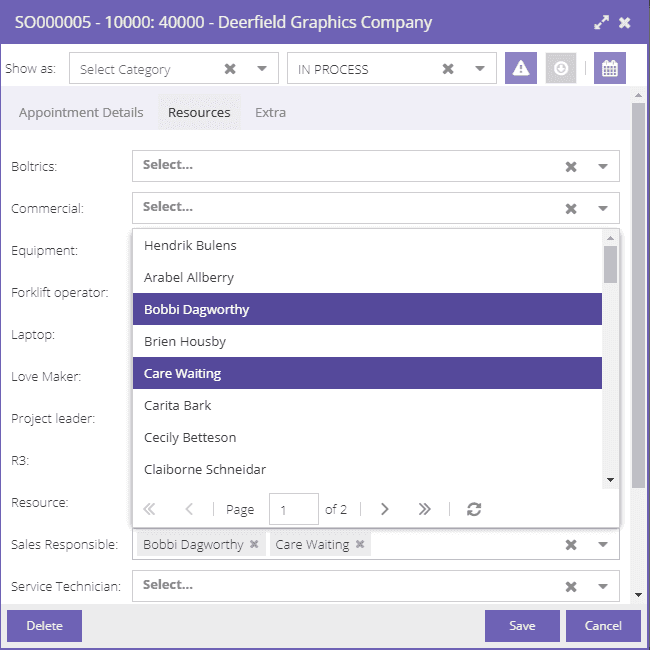Clear the Service Technician selection

point(571,587)
